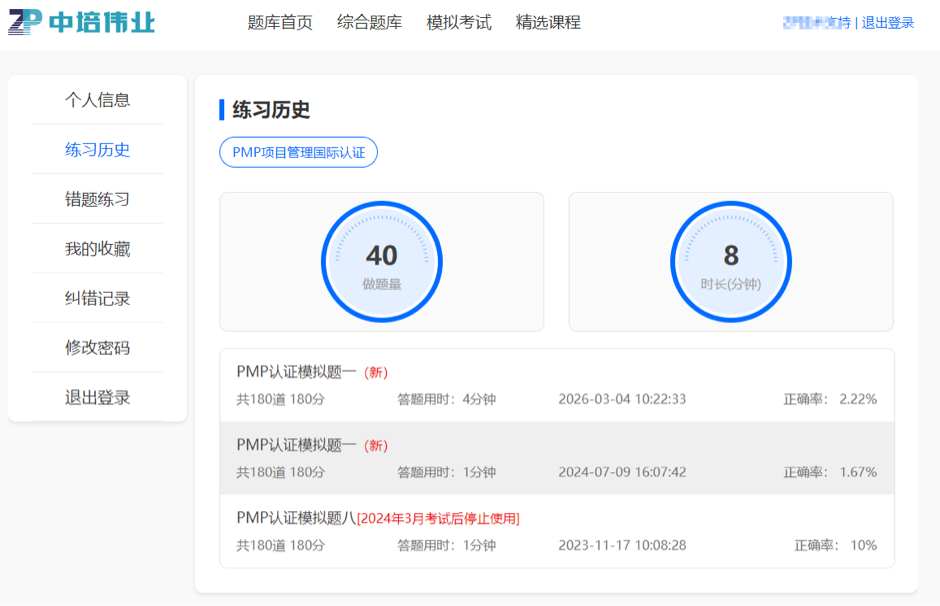This screenshot has height=606, width=940.
Task: Select 精选课程 in top navigation
Action: point(548,22)
